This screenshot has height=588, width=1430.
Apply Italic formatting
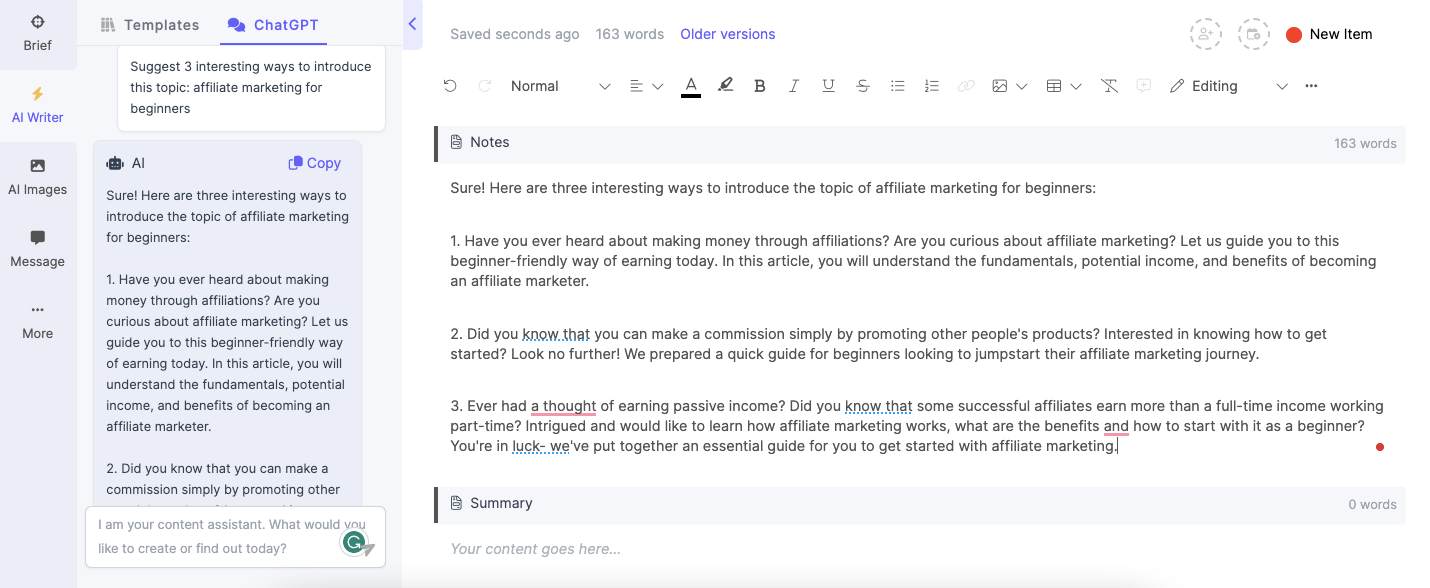pos(793,86)
